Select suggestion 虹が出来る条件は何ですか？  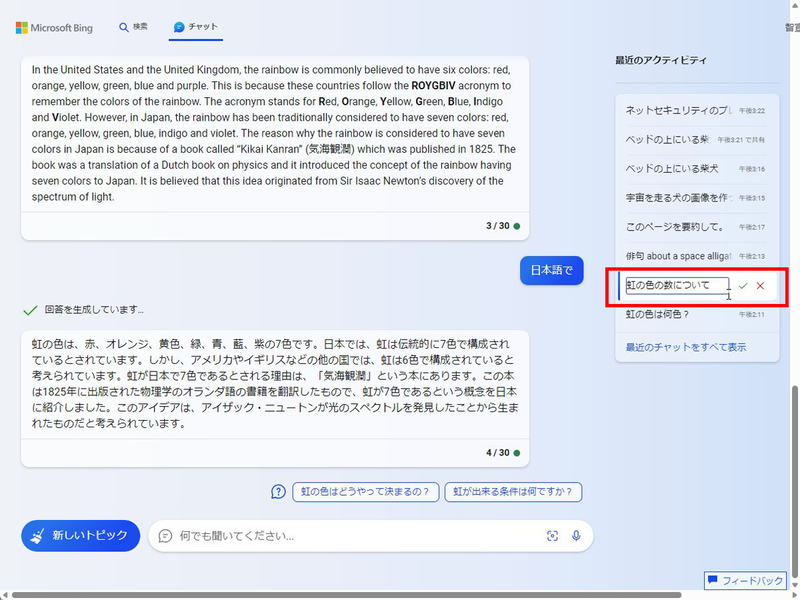pyautogui.click(x=513, y=492)
